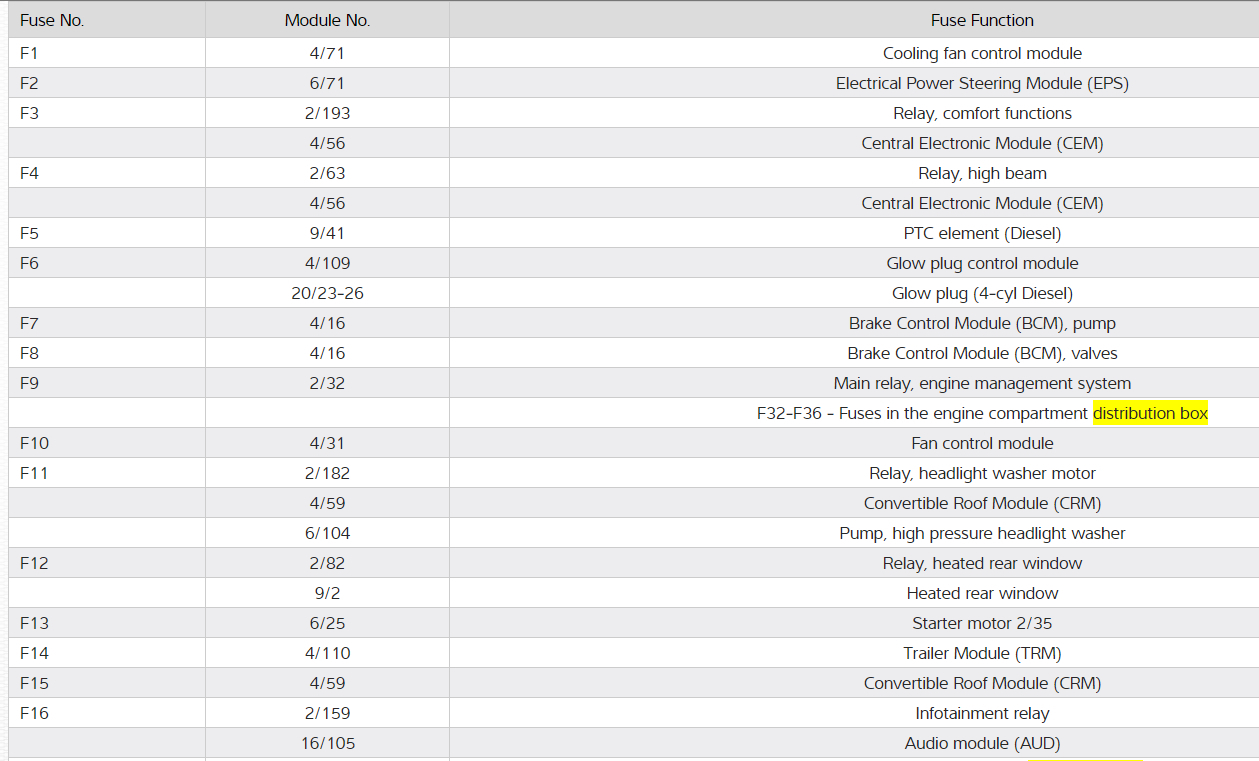This screenshot has height=761, width=1259.
Task: Click the Heated rear window function cell
Action: [x=982, y=593]
